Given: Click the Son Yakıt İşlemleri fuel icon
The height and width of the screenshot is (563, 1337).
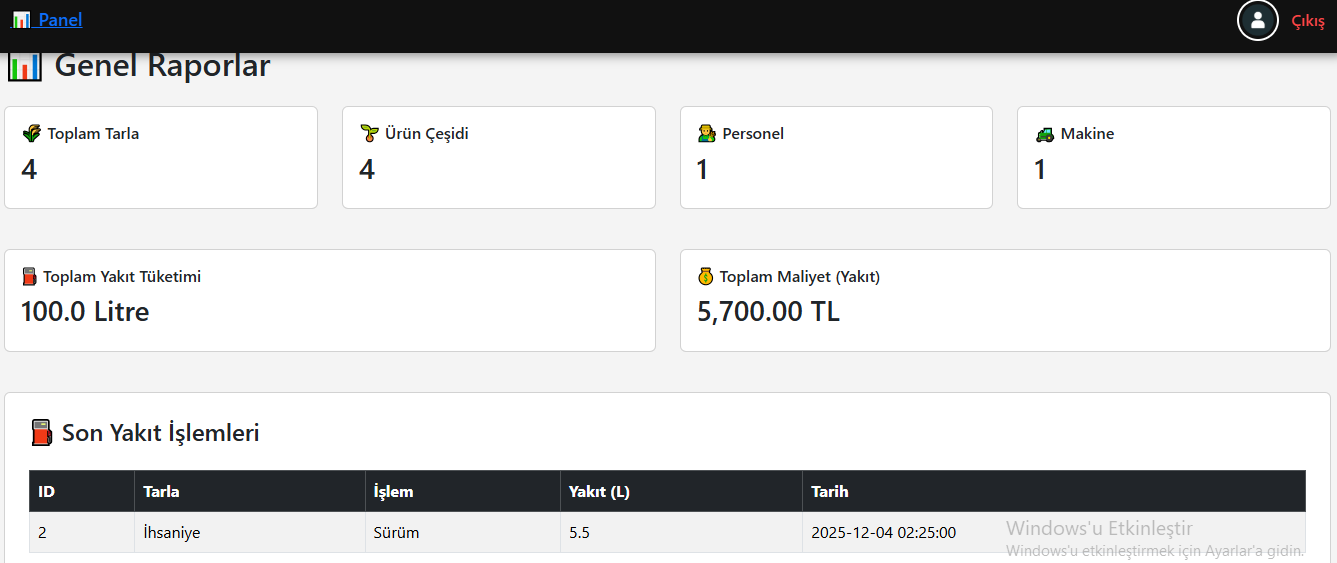Looking at the screenshot, I should click(x=41, y=433).
